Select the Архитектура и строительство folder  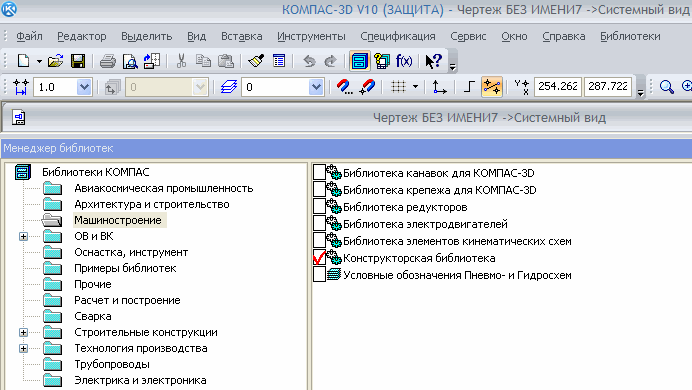(152, 204)
